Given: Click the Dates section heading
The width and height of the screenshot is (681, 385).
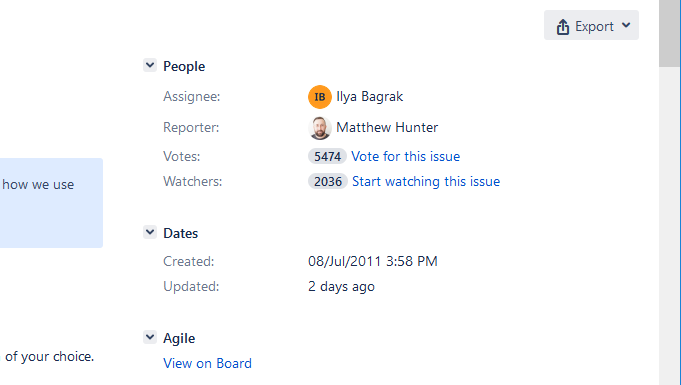Looking at the screenshot, I should coord(180,233).
